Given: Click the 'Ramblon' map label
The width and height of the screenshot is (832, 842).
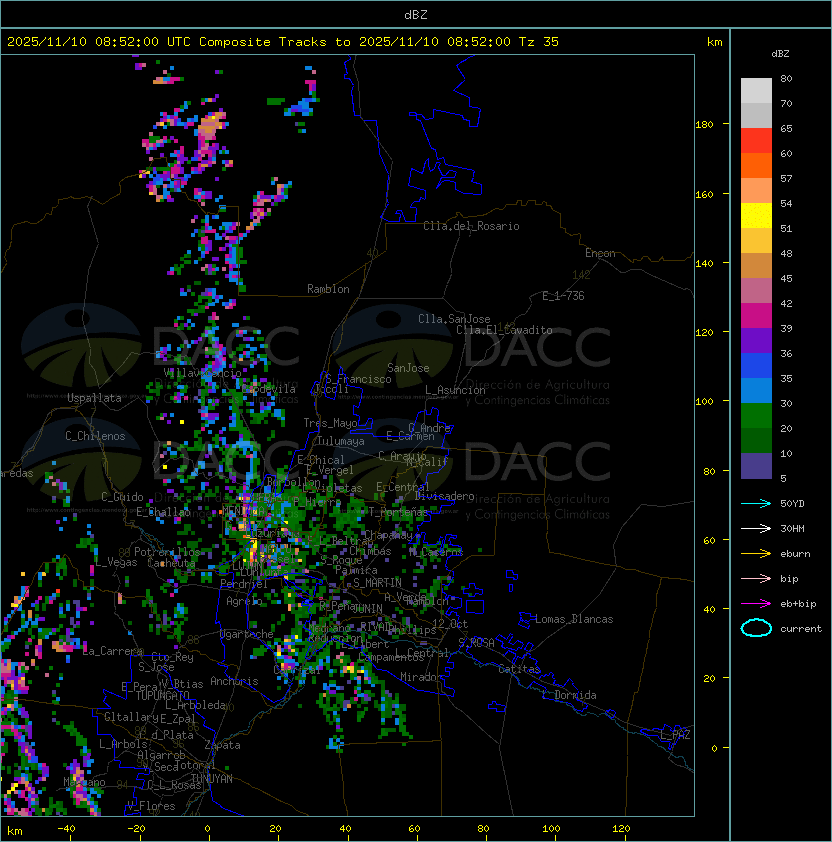Looking at the screenshot, I should point(328,289).
